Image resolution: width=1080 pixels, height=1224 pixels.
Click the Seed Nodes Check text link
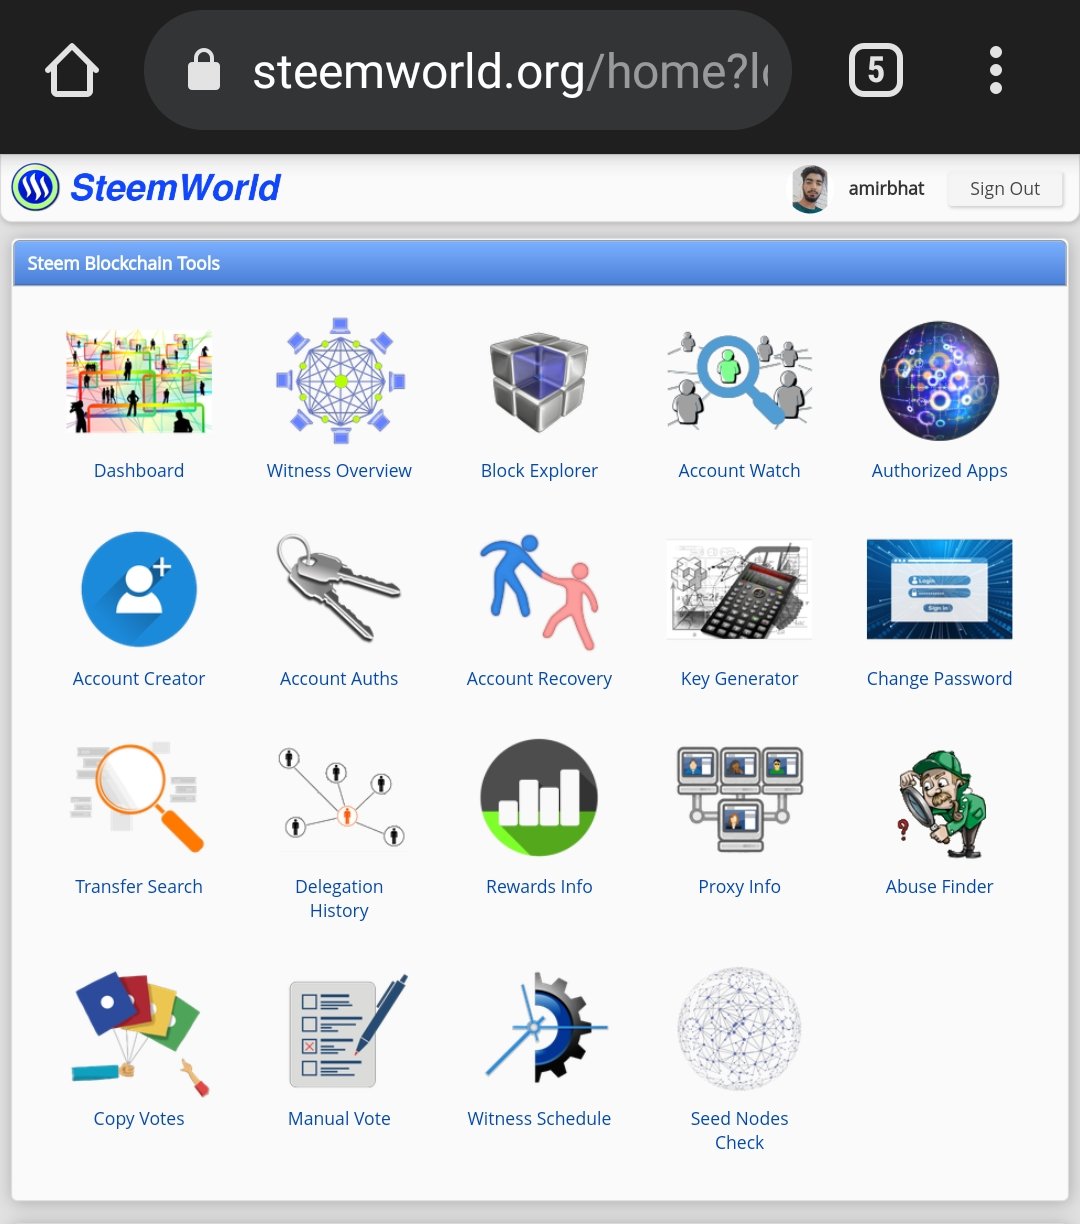(739, 1130)
